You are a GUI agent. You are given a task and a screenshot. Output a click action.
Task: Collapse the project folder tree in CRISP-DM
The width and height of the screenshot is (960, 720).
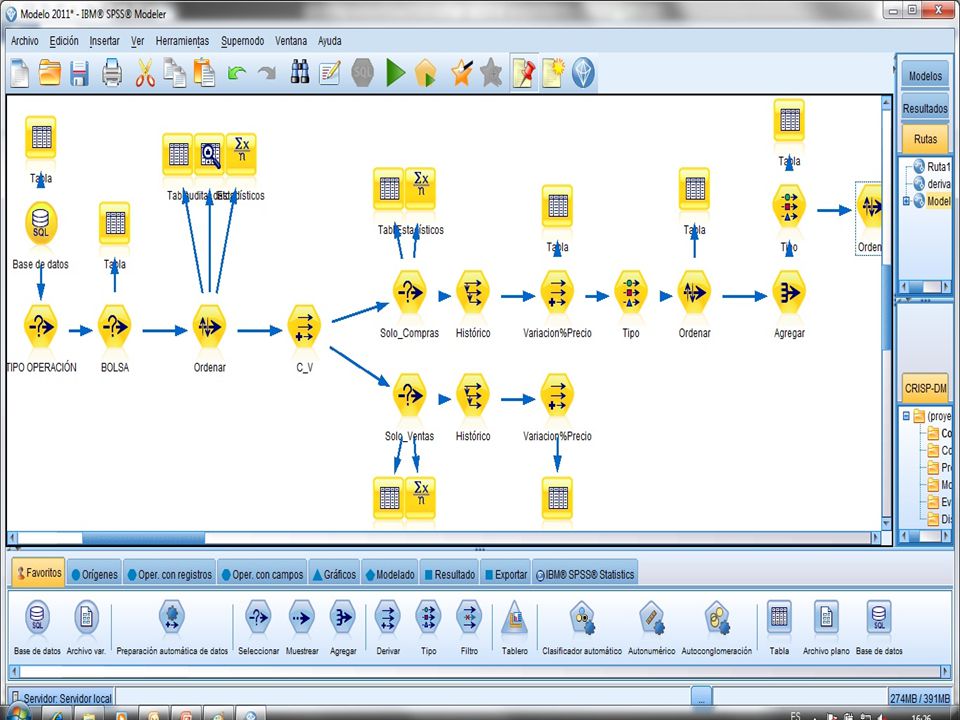906,416
